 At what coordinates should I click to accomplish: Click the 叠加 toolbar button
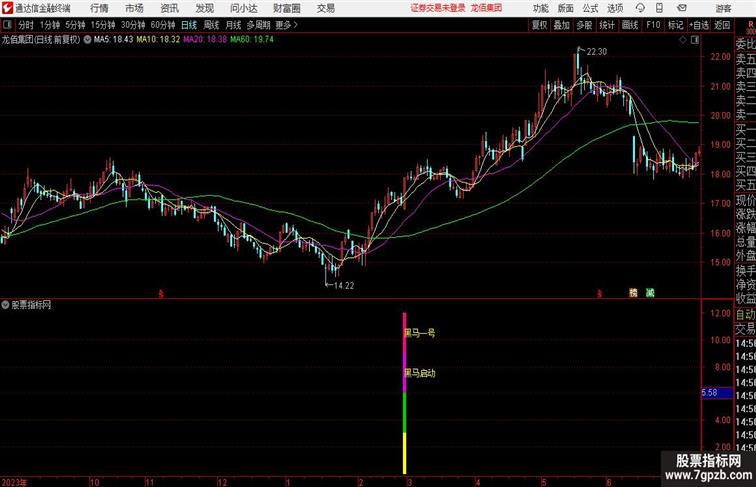pos(562,25)
